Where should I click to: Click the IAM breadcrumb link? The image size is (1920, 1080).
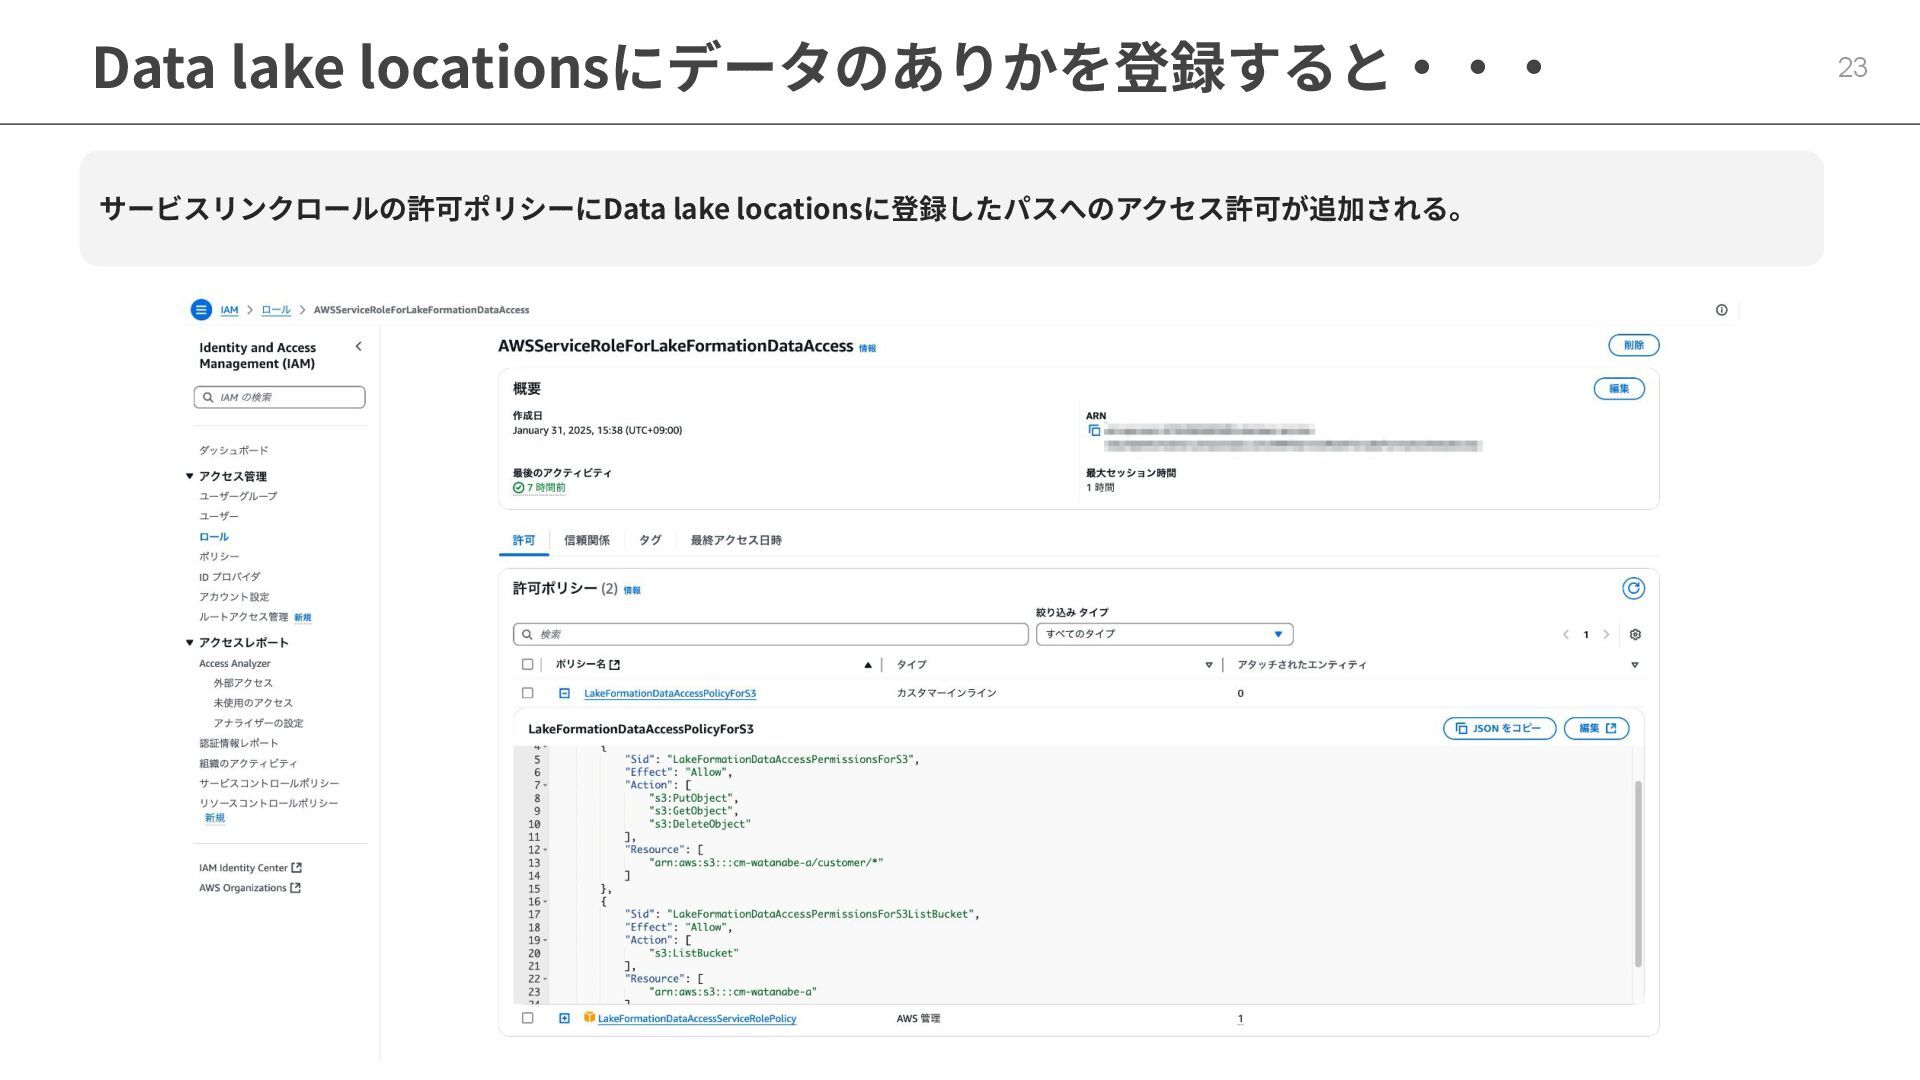229,310
